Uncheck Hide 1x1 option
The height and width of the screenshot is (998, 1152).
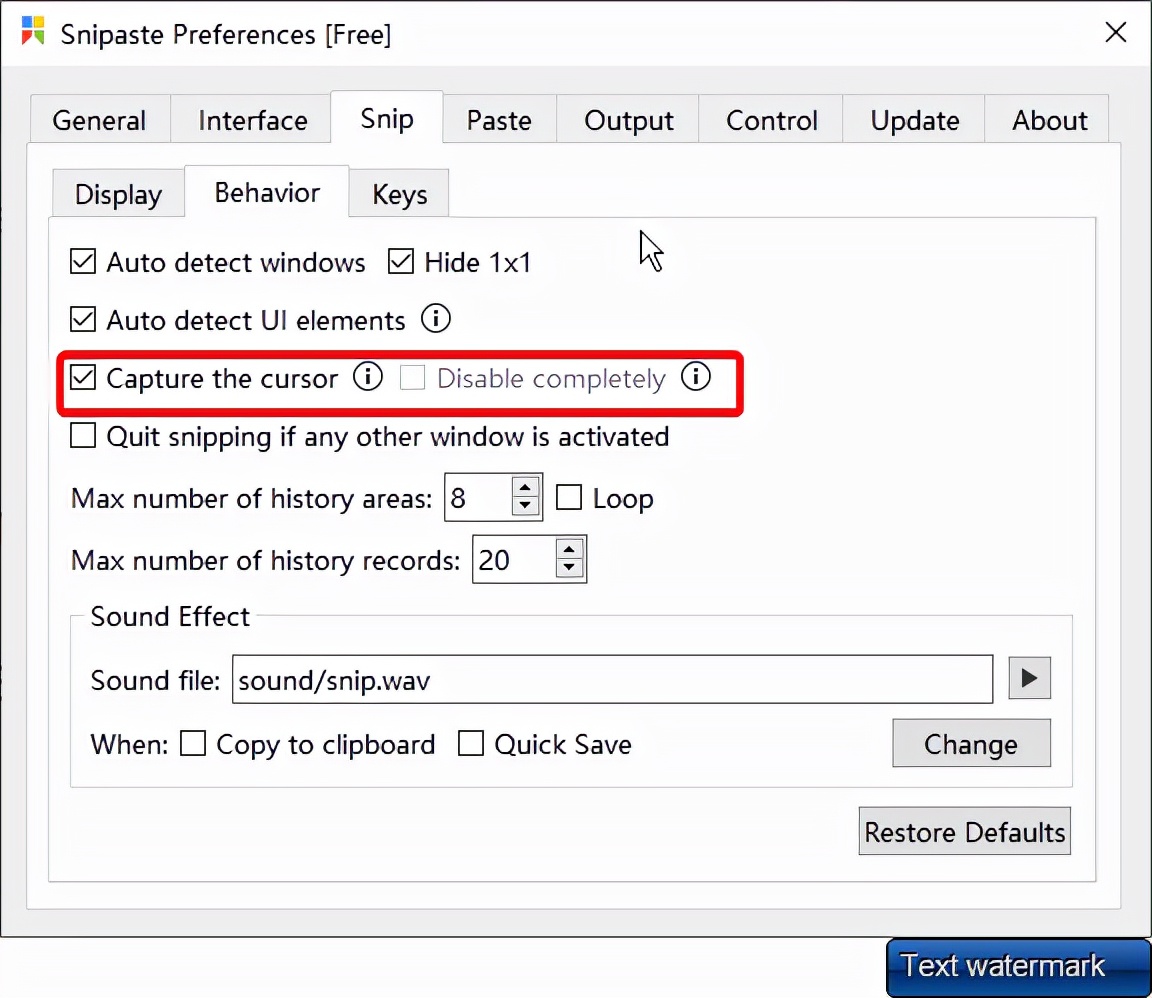point(401,263)
